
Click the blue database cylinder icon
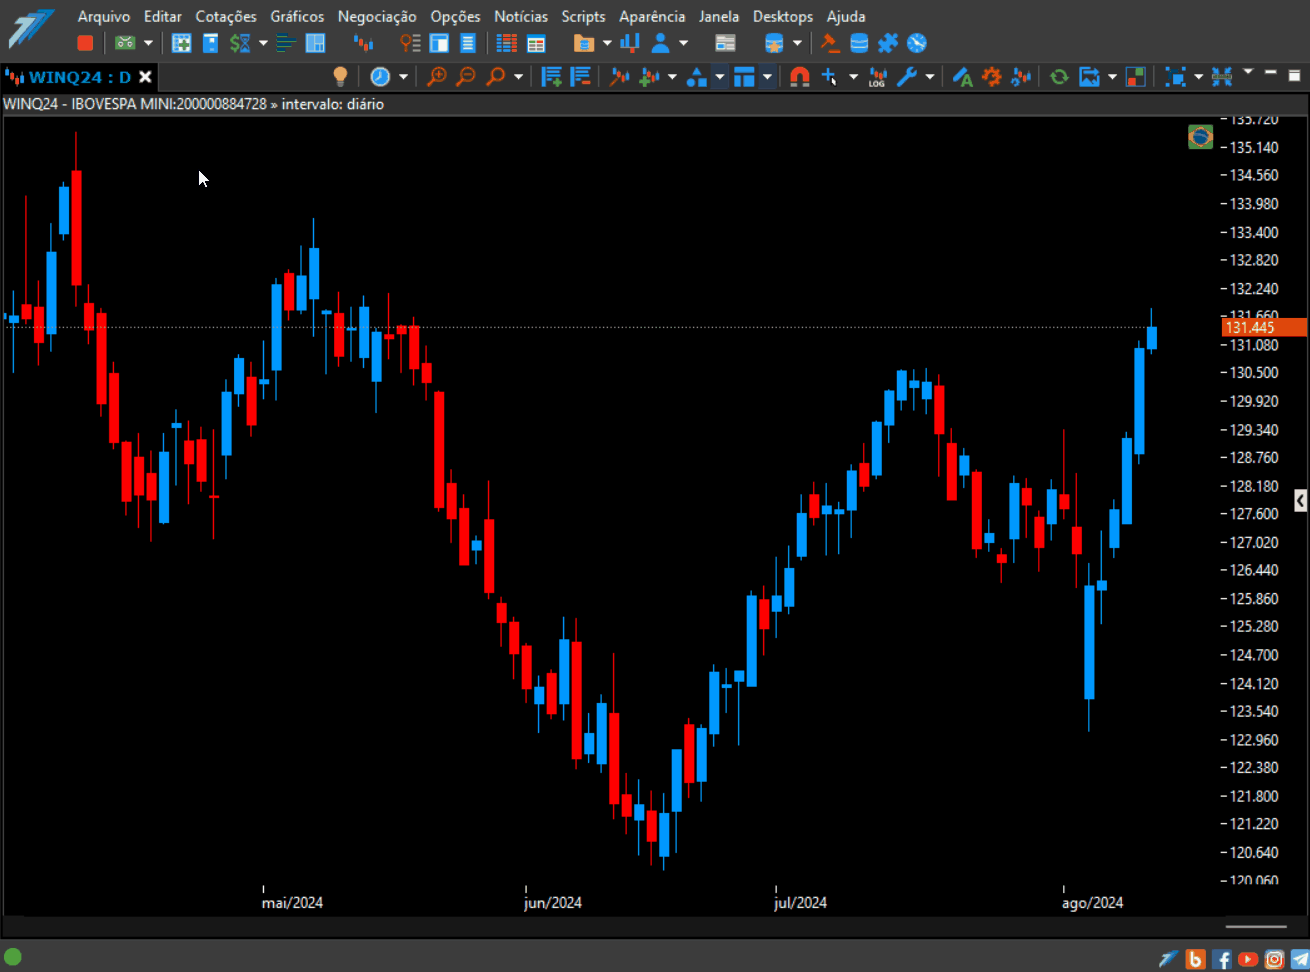pyautogui.click(x=859, y=43)
